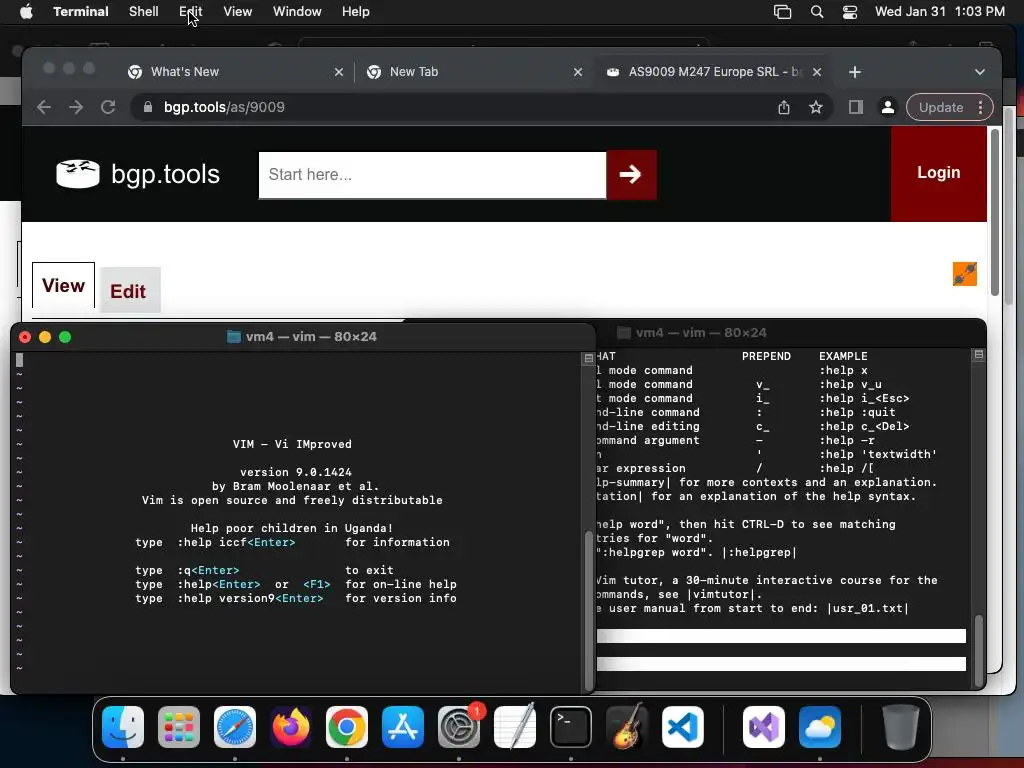Open Chrome profile menu
The image size is (1024, 768).
pos(888,107)
